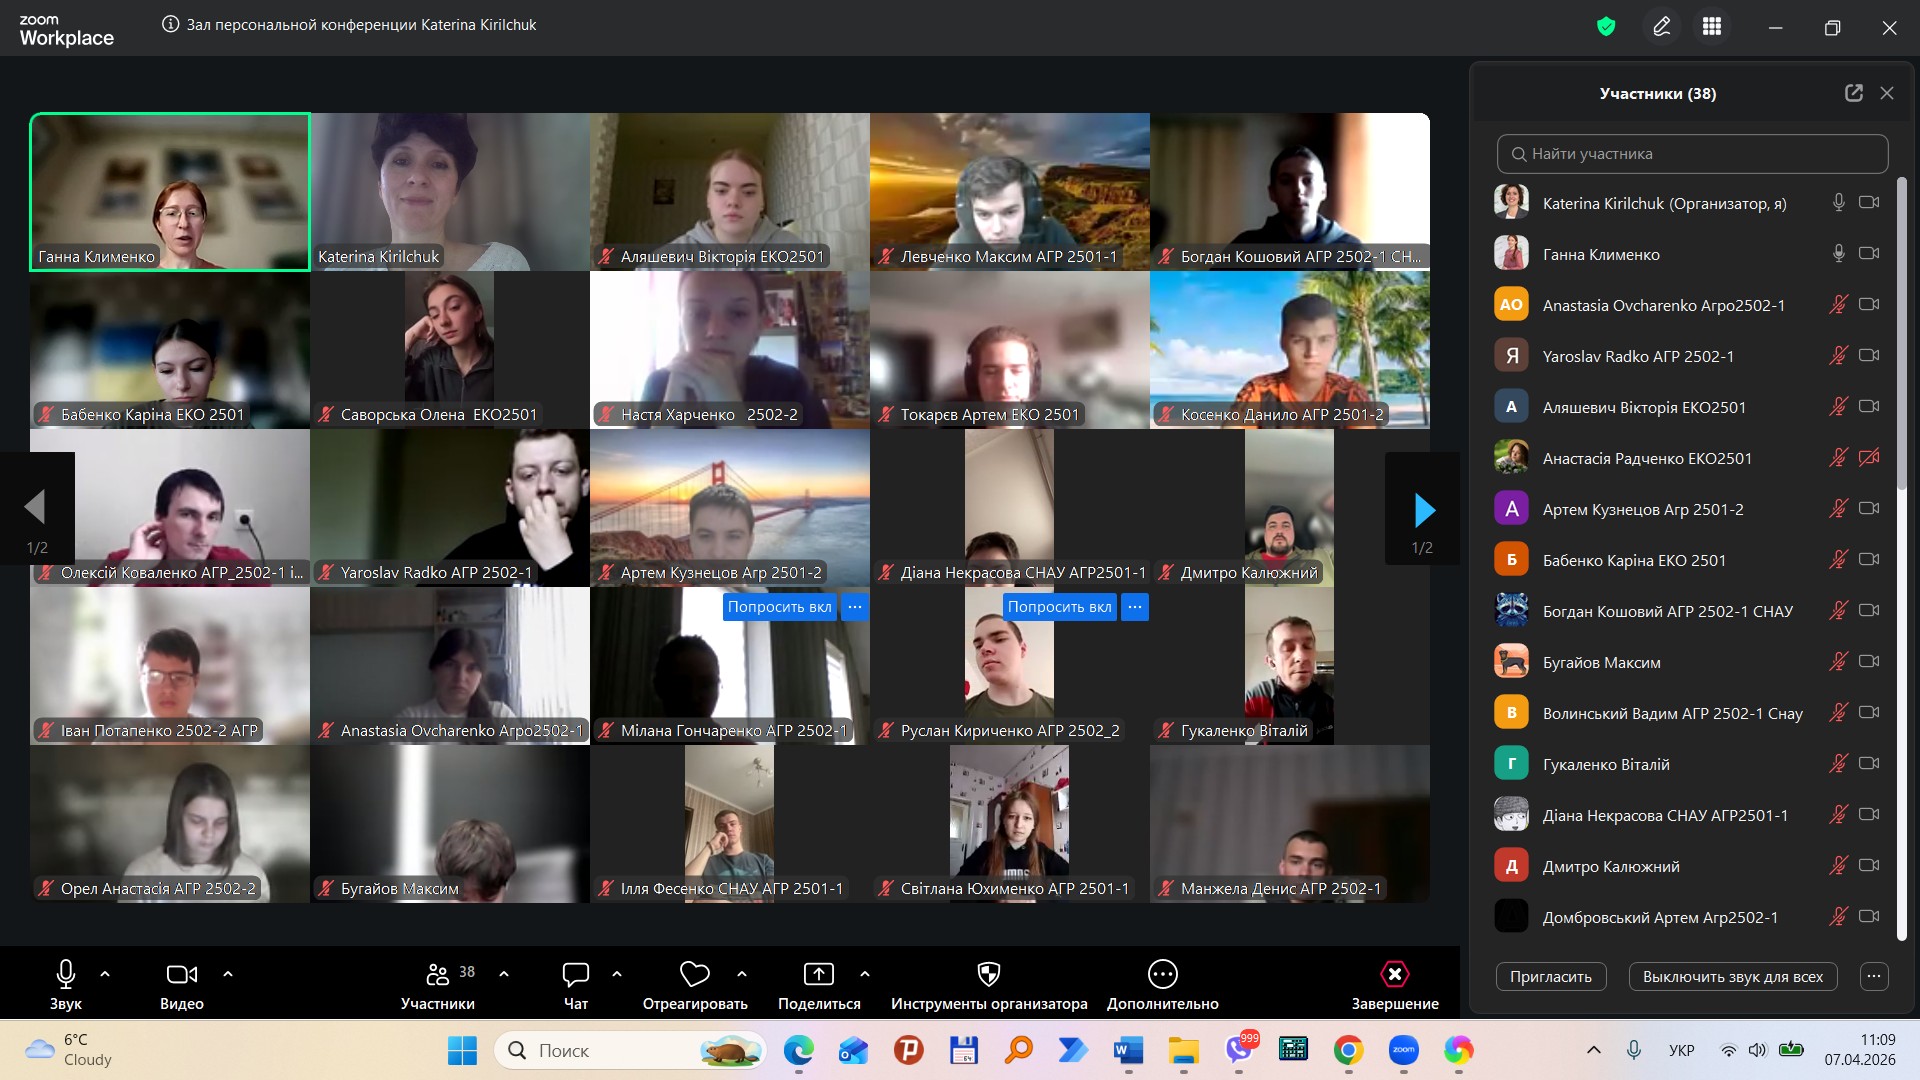Open three-dots menu on Мілана Гончаренко tile
This screenshot has width=1920, height=1080.
(855, 607)
